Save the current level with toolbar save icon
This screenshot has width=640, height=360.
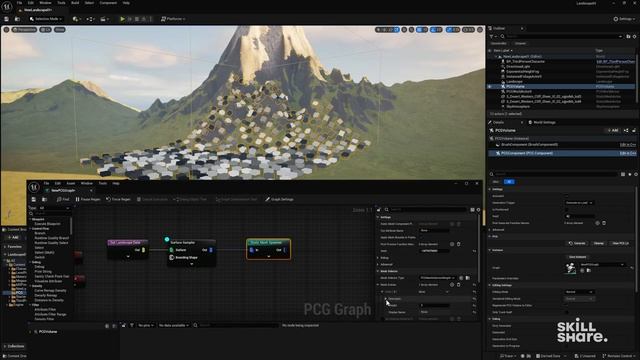coord(7,19)
